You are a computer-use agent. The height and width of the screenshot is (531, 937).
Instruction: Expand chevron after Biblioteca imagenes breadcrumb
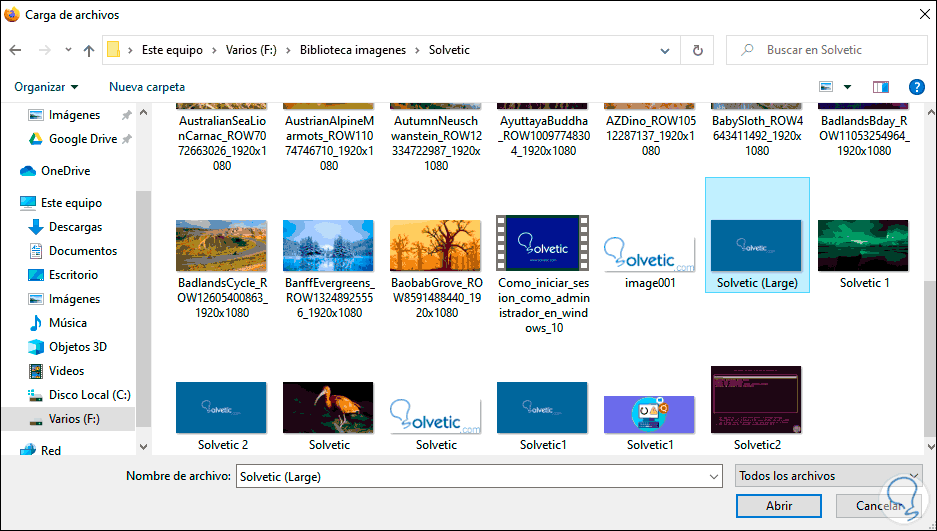coord(417,50)
